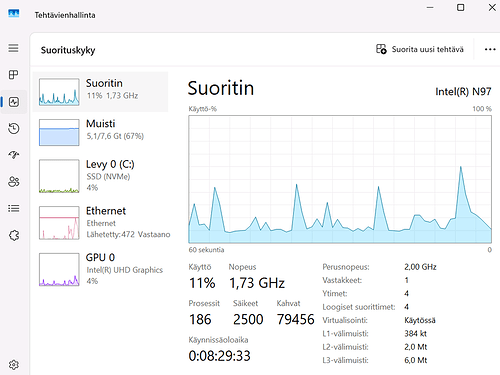Click the Tehtävienhallinta app icon in title bar
Screen dimensions: 500x375
point(14,14)
